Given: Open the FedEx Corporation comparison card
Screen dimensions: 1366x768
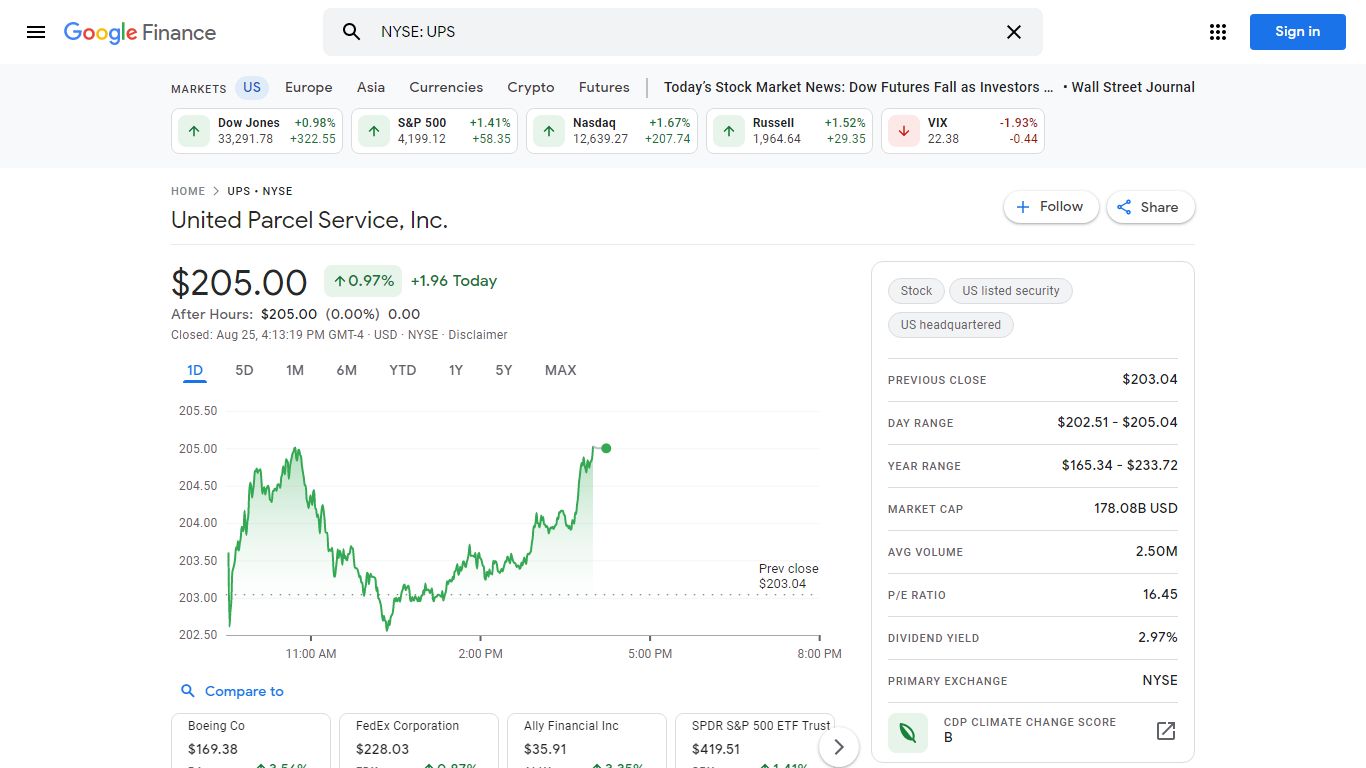Looking at the screenshot, I should click(x=418, y=740).
